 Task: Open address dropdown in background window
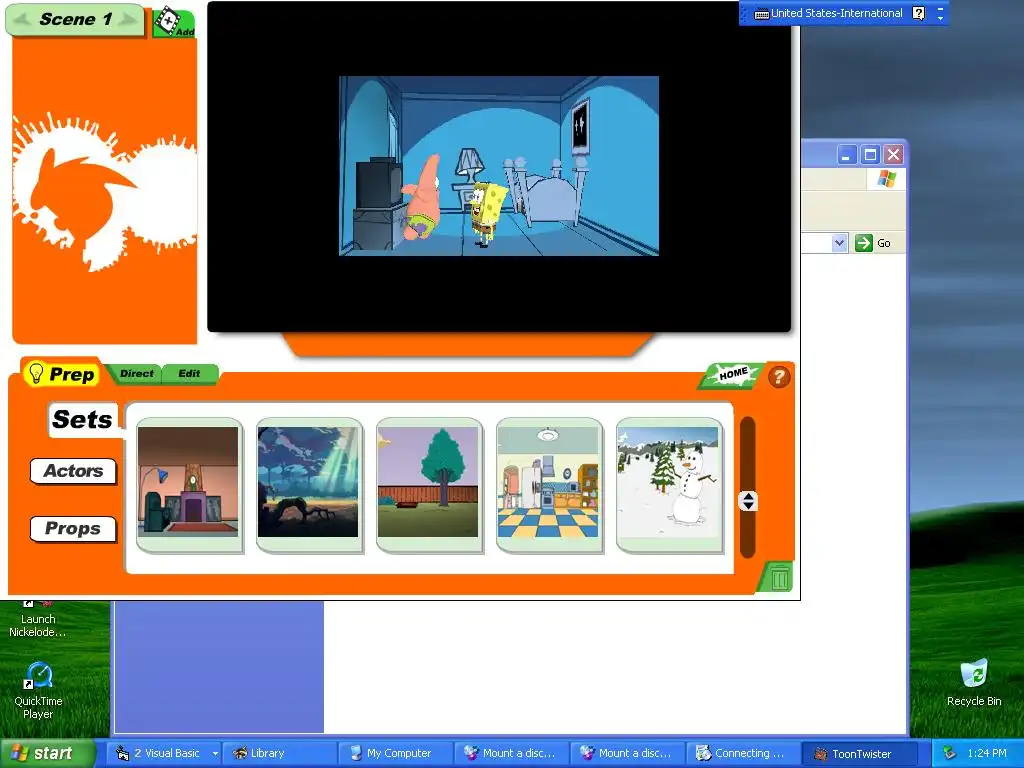[839, 243]
